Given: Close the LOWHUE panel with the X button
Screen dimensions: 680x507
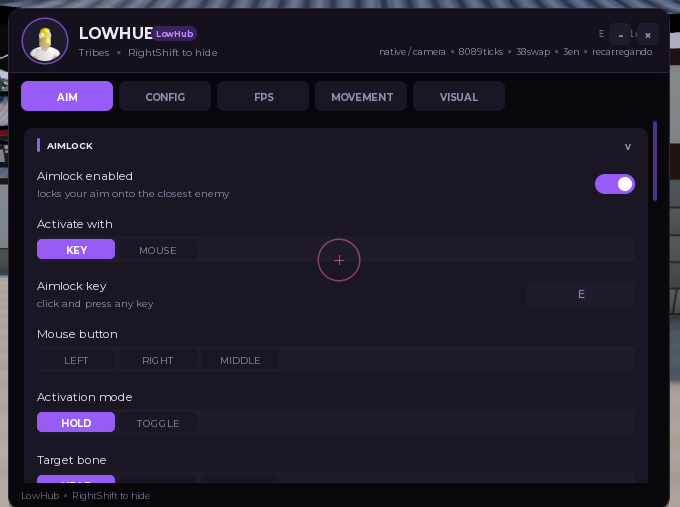Looking at the screenshot, I should 648,34.
